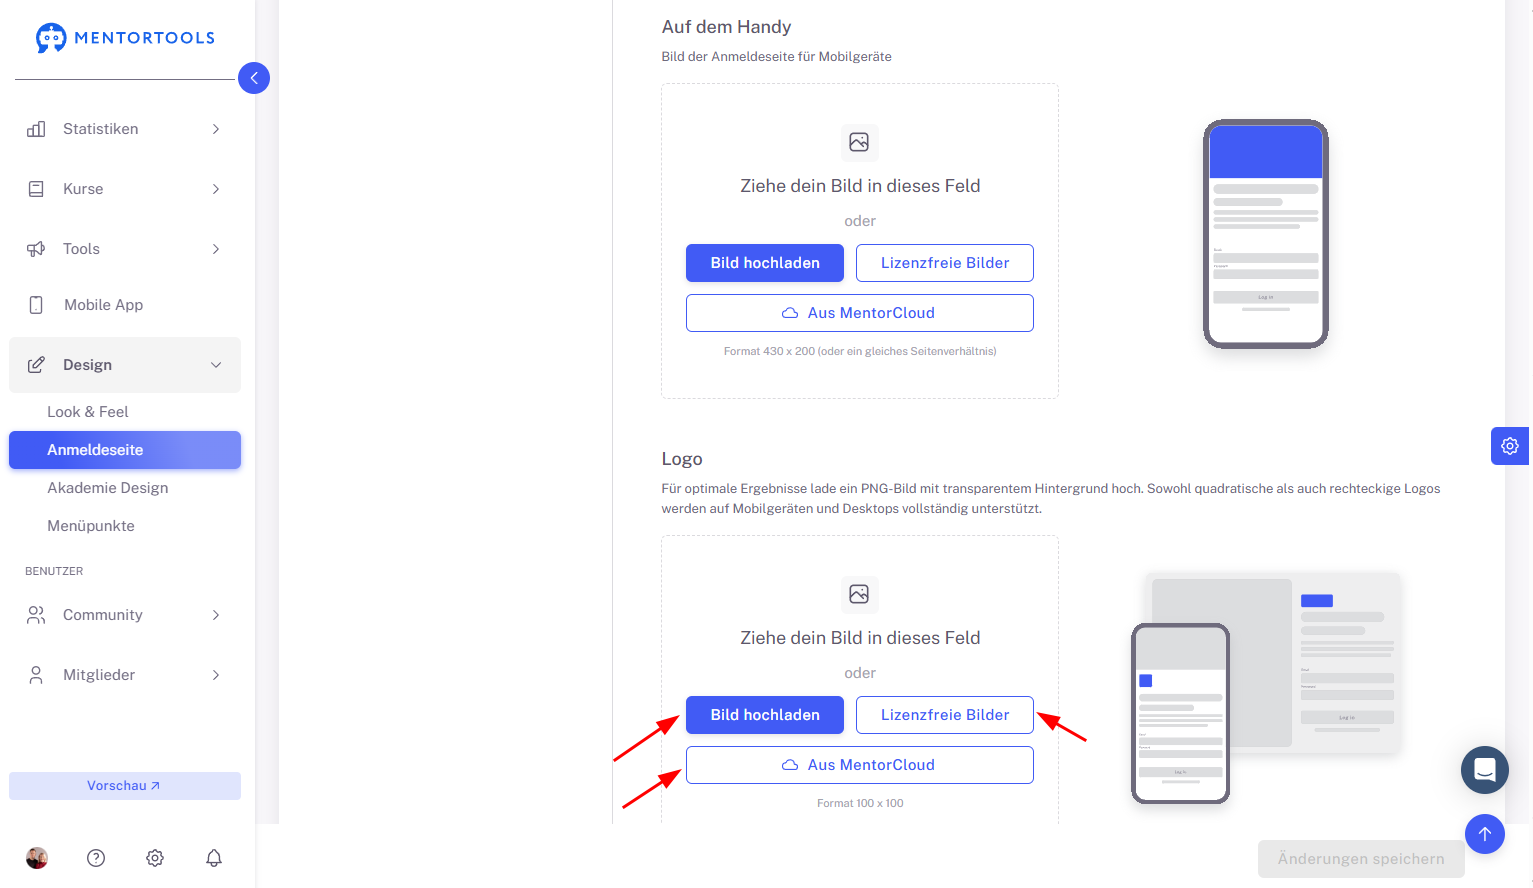This screenshot has width=1533, height=888.
Task: Collapse the sidebar with the blue arrow
Action: click(x=254, y=78)
